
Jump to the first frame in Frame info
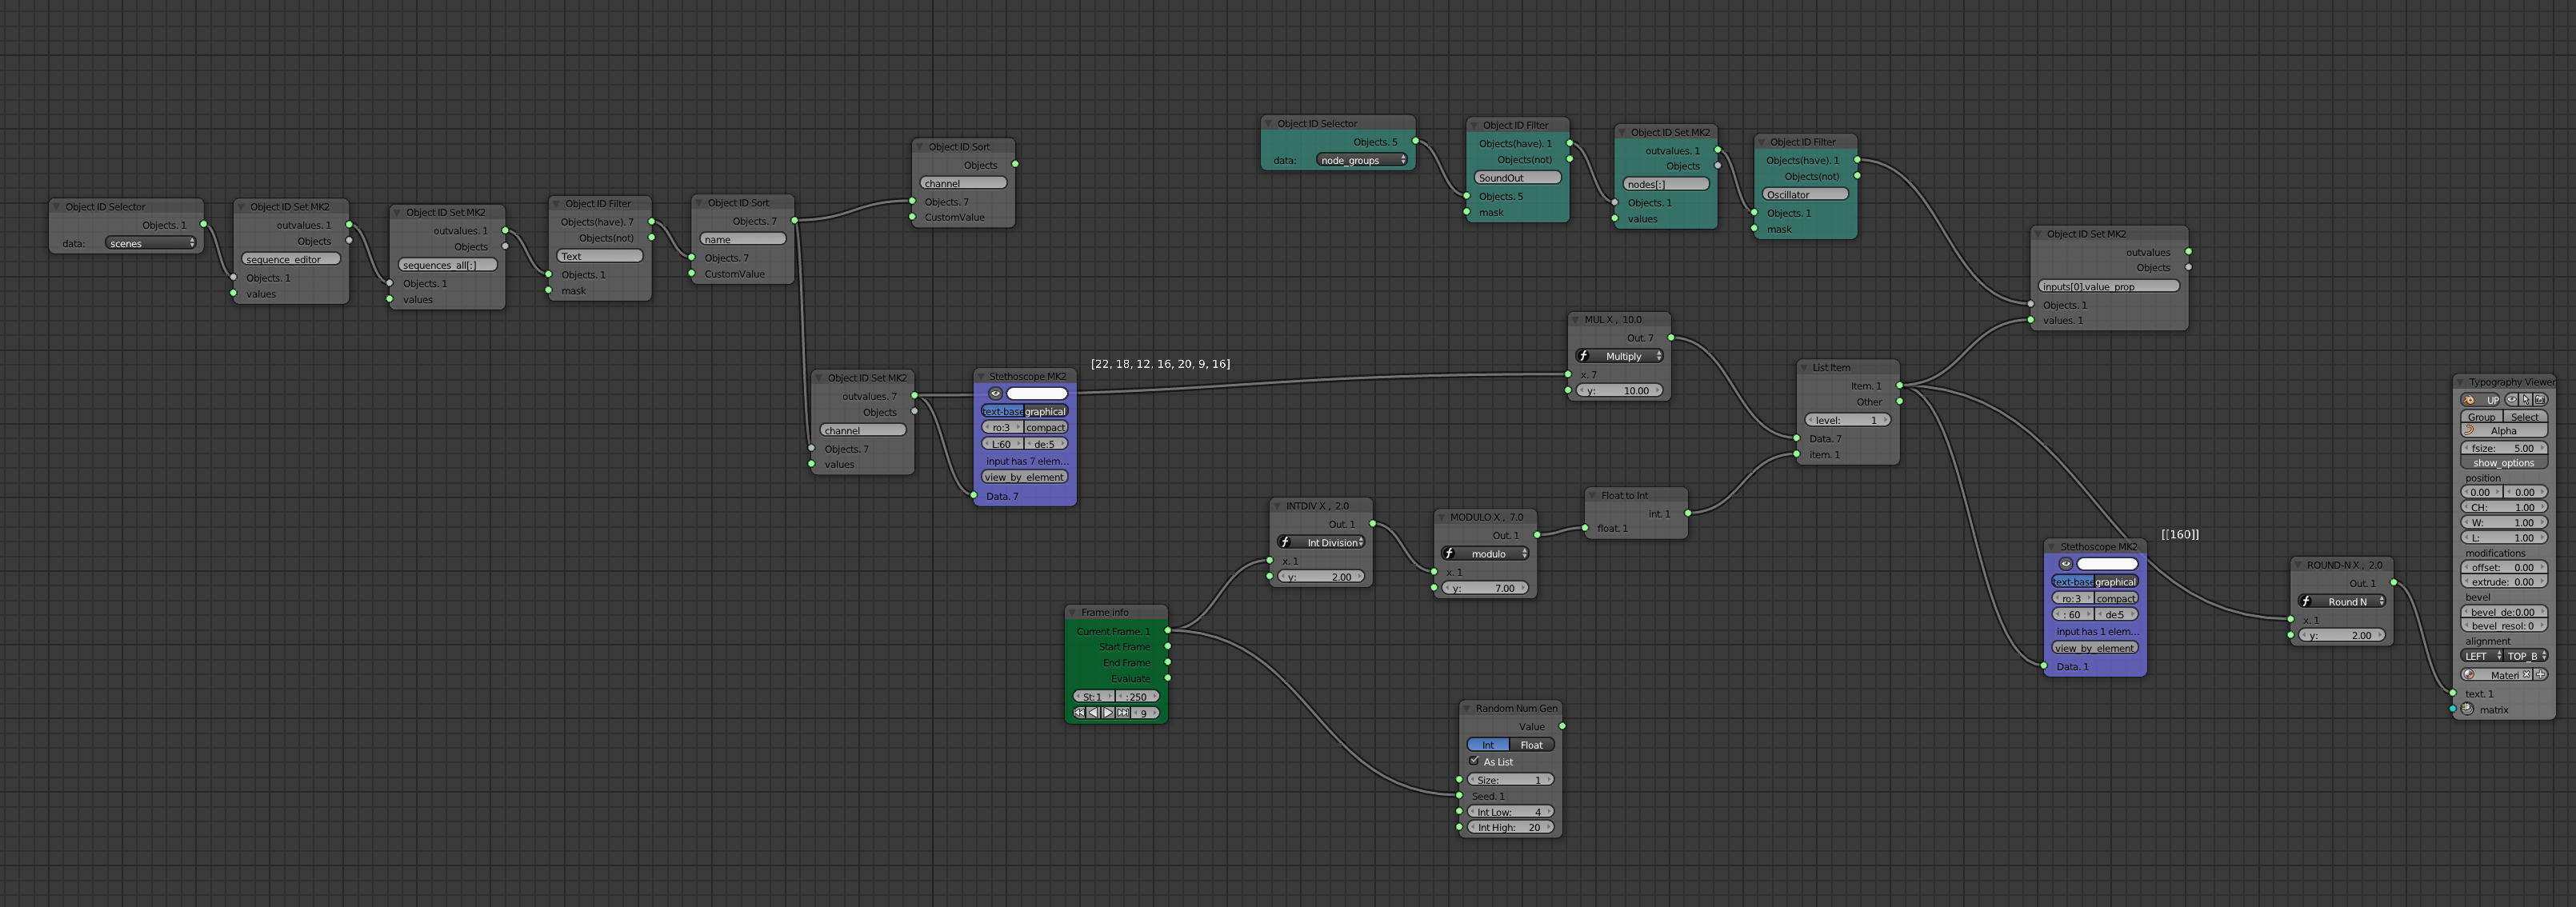pyautogui.click(x=1079, y=713)
